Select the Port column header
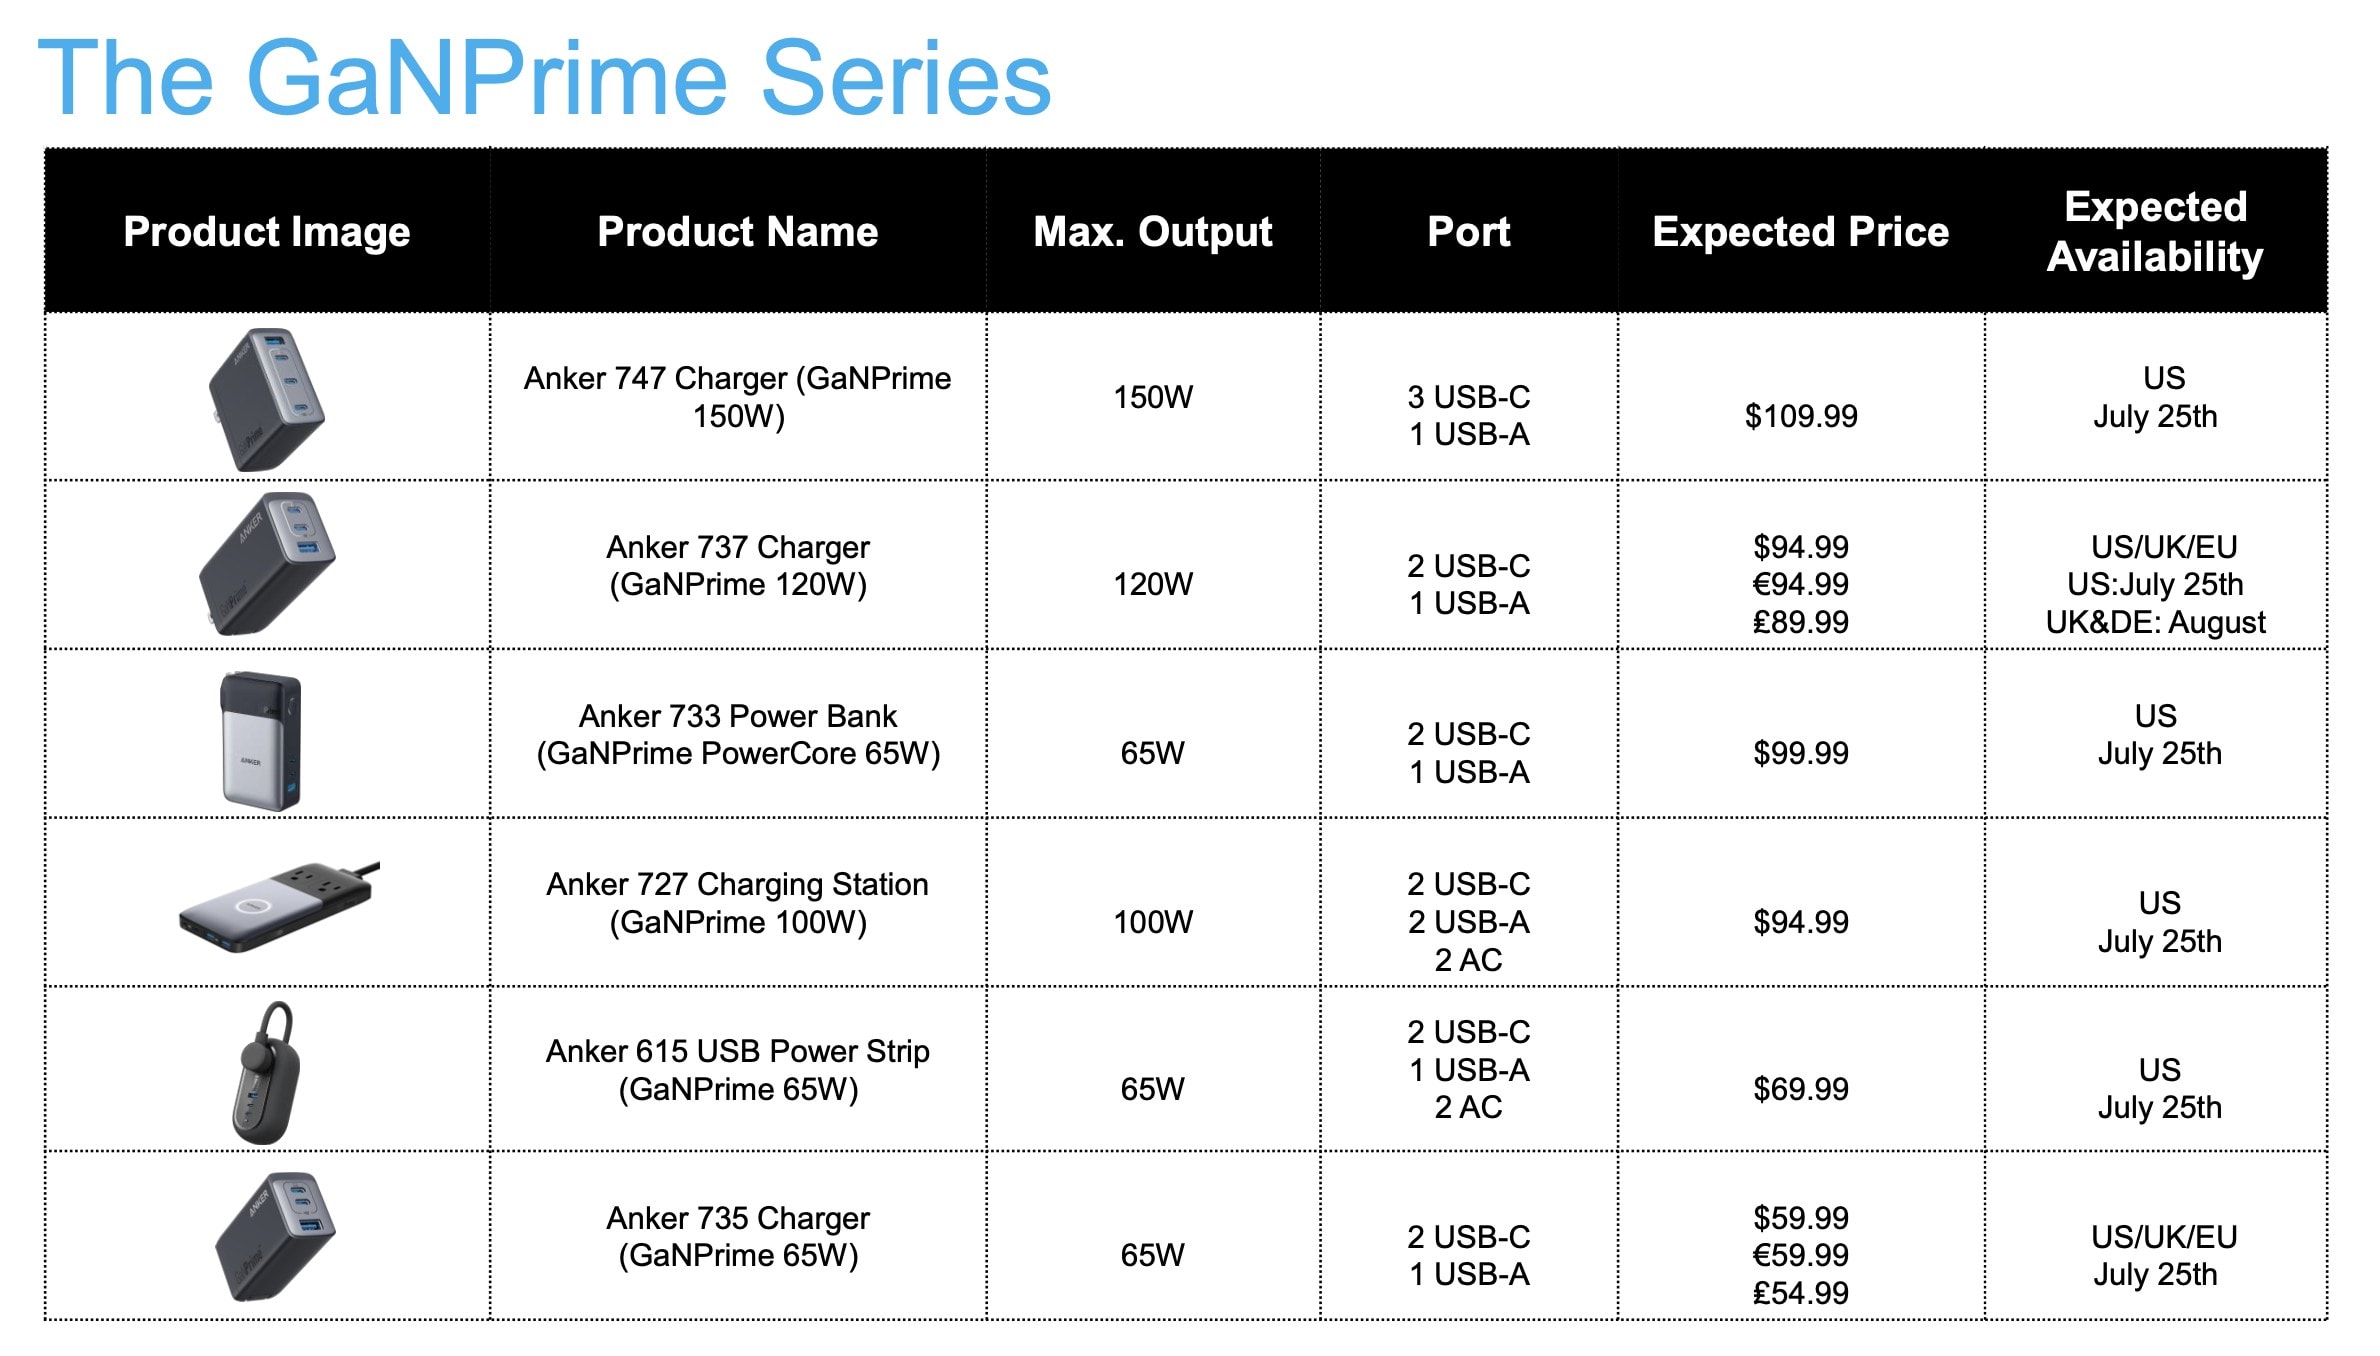This screenshot has height=1356, width=2380. point(1468,232)
